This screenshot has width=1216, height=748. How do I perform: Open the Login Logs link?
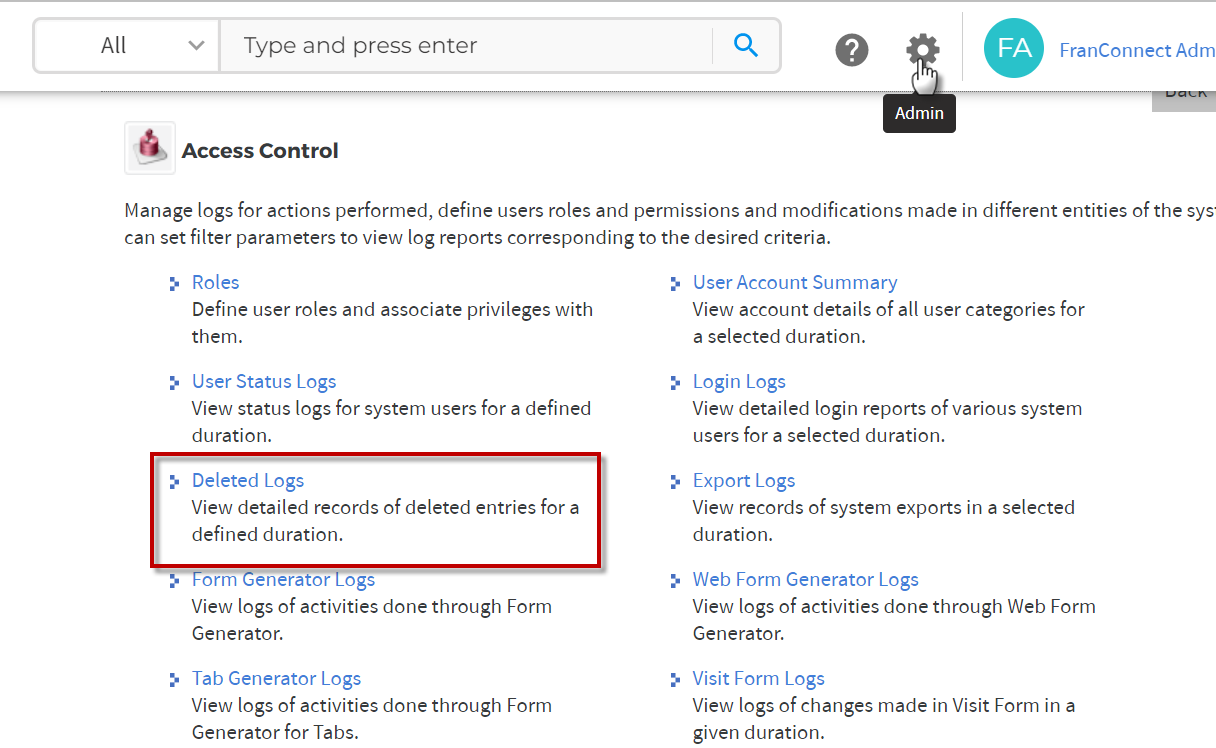pos(739,381)
